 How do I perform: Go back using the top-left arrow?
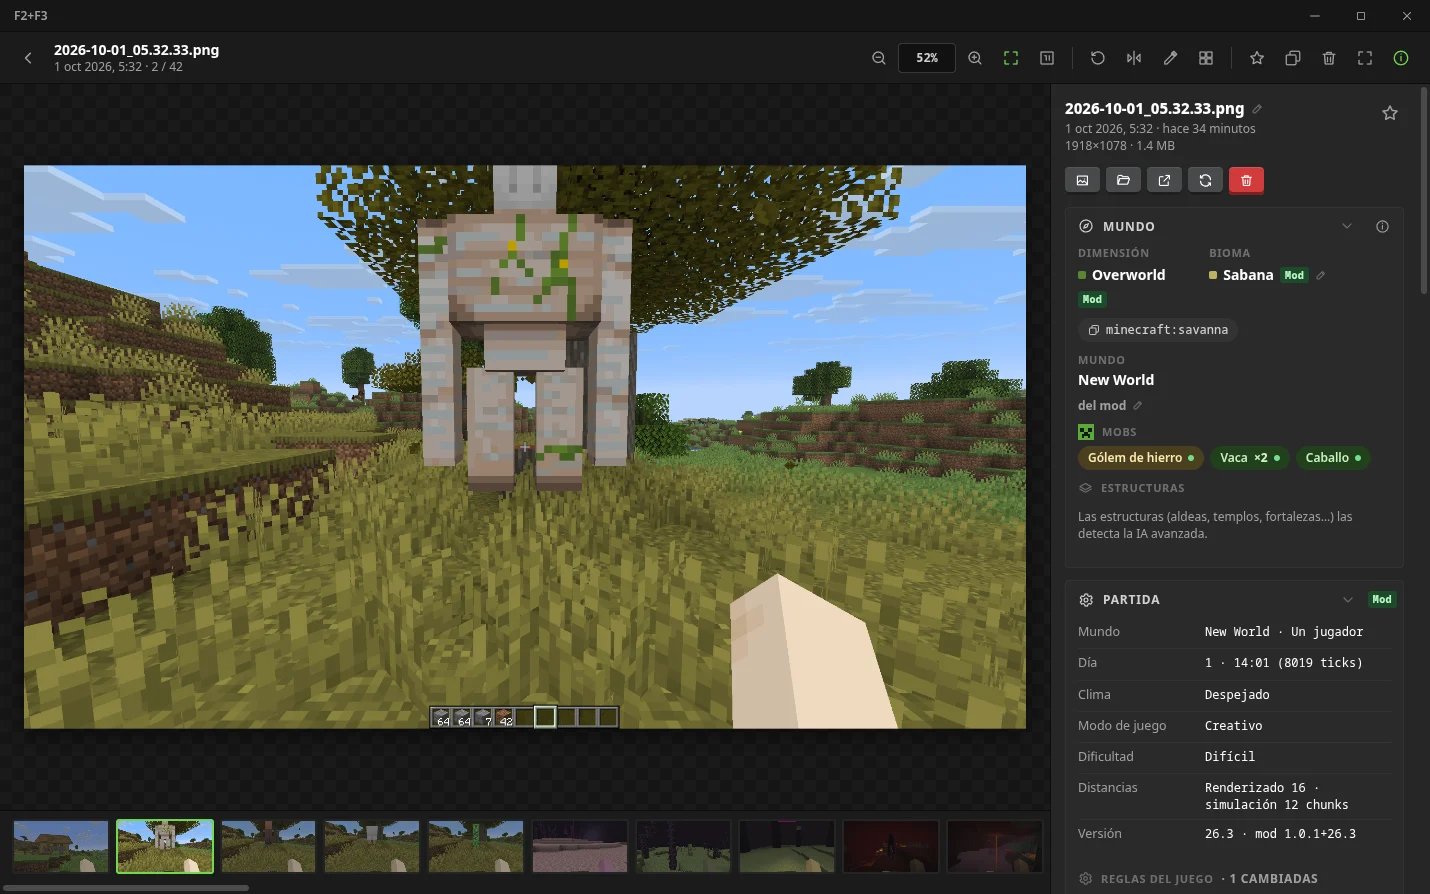28,58
